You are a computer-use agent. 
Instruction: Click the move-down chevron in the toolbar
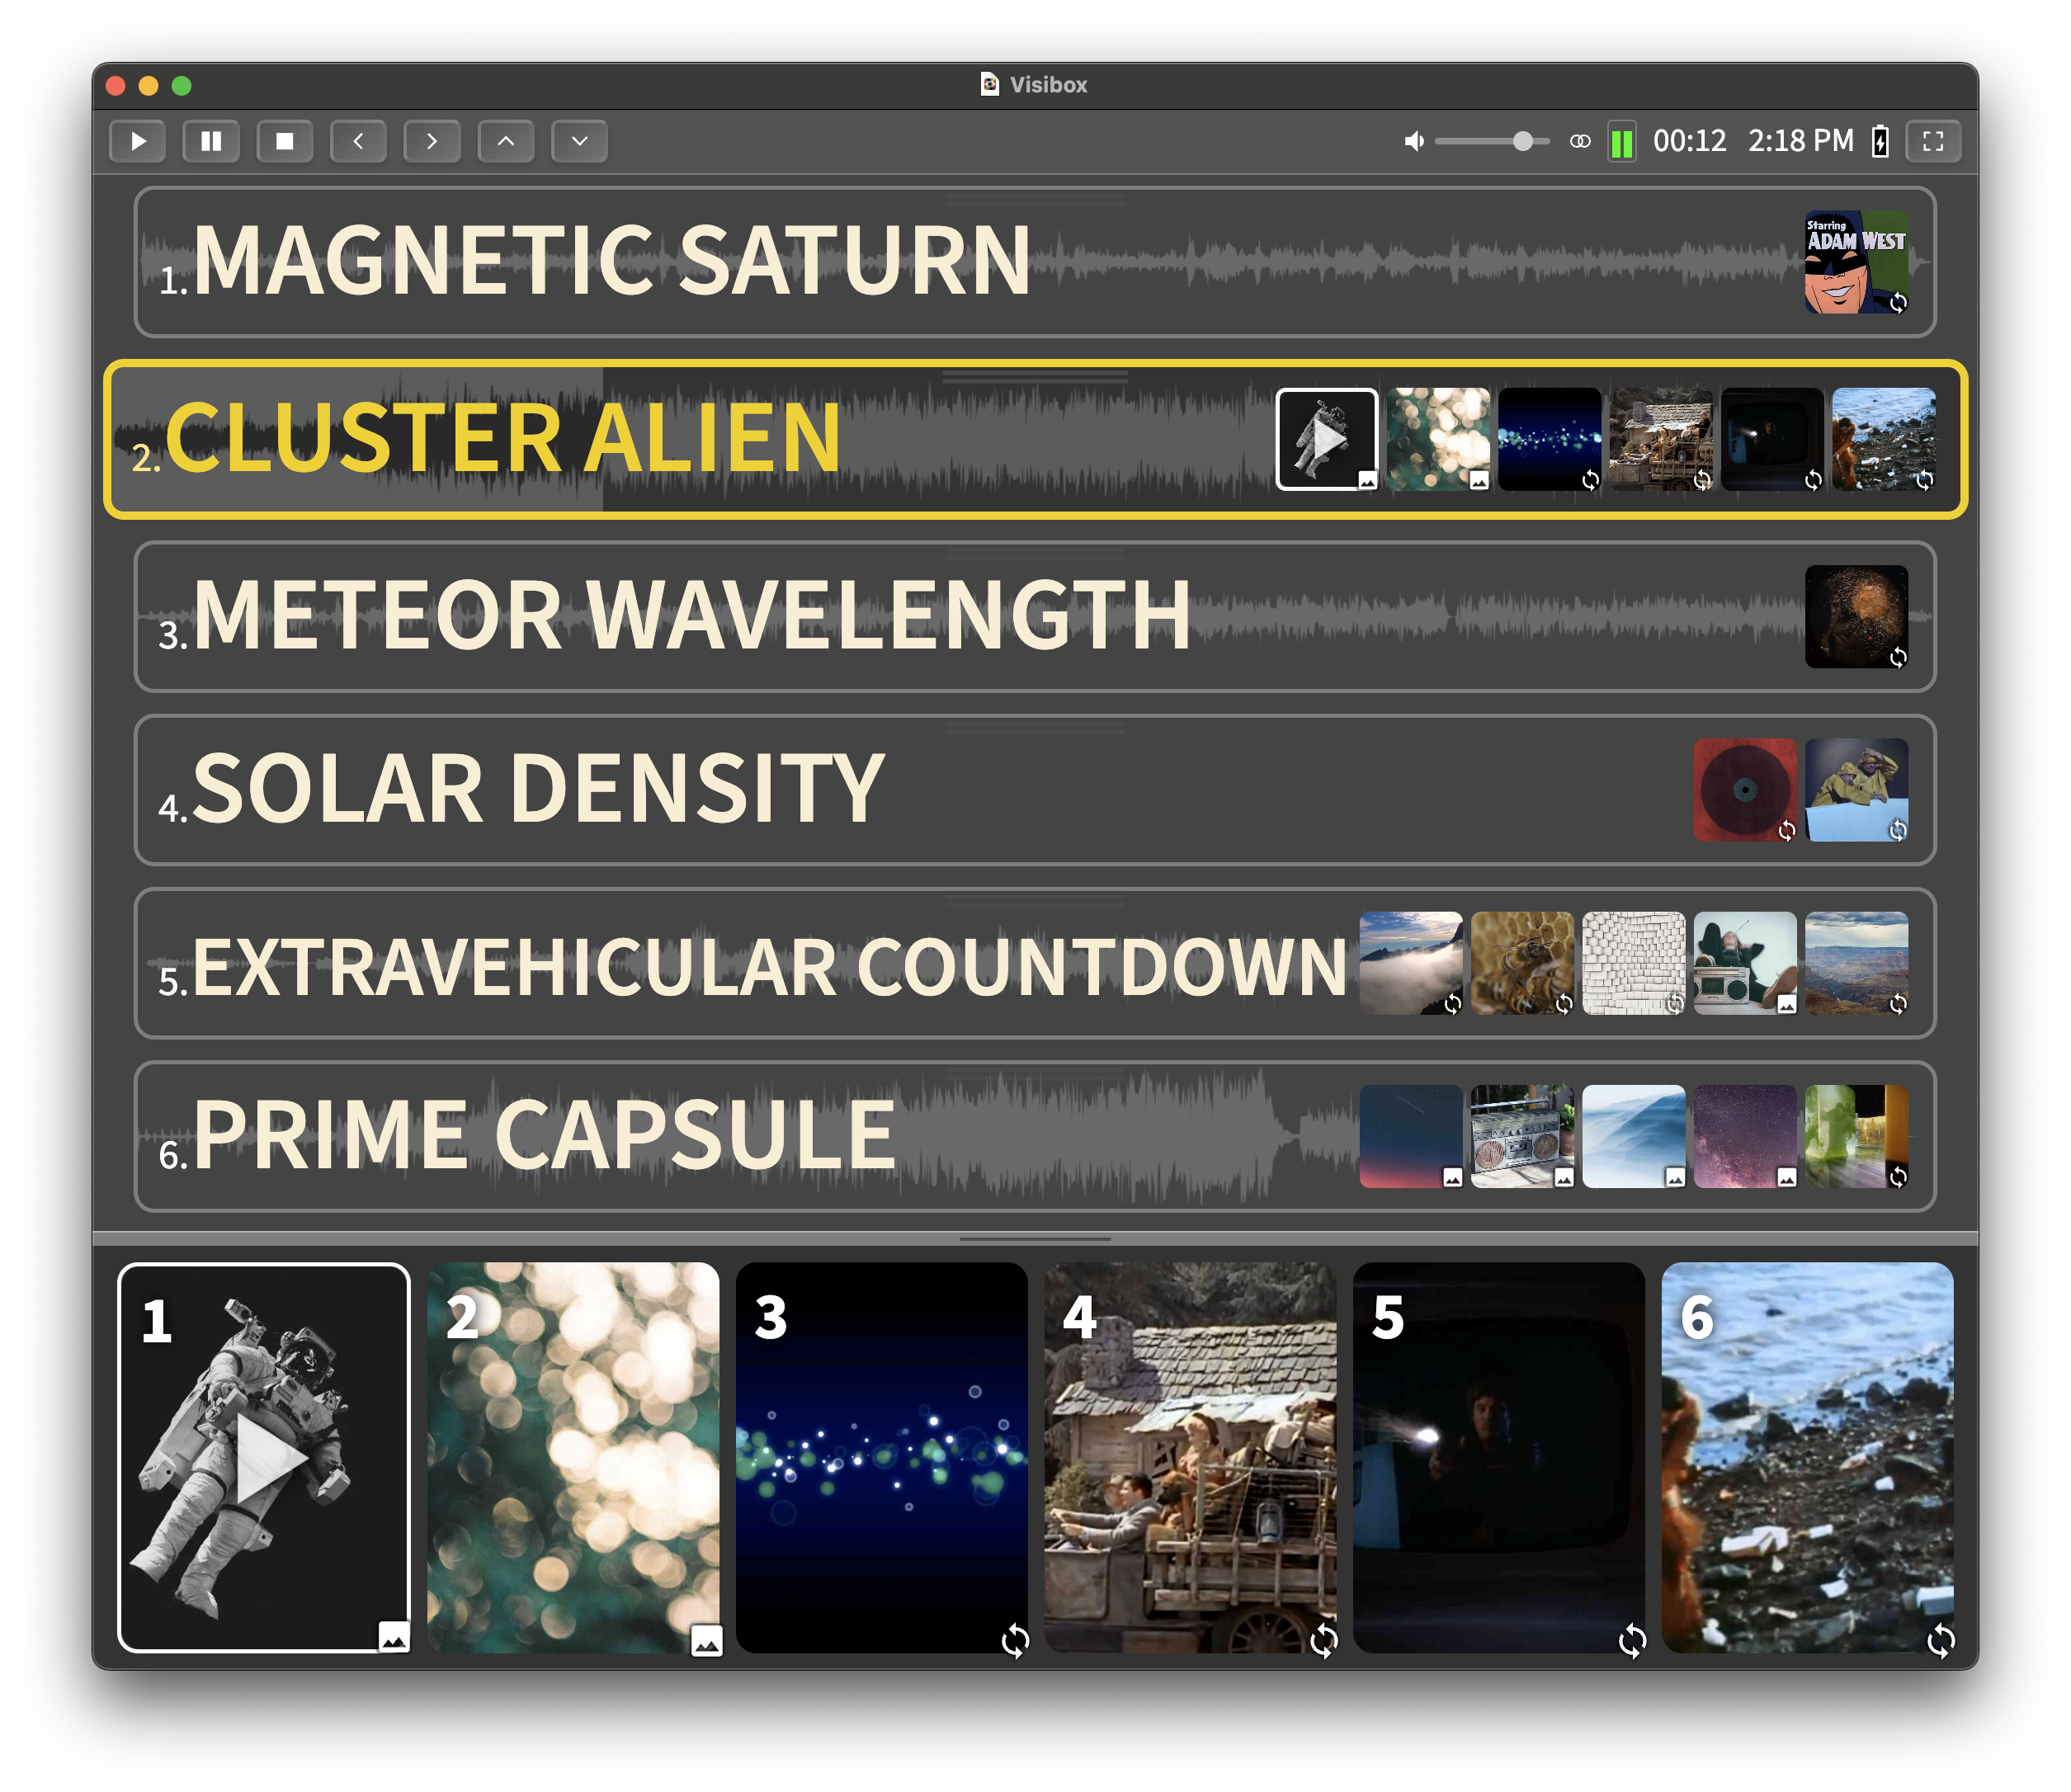click(x=580, y=141)
